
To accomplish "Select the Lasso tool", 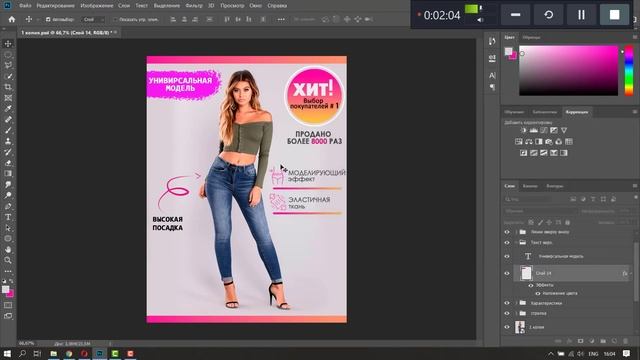I will coord(8,65).
